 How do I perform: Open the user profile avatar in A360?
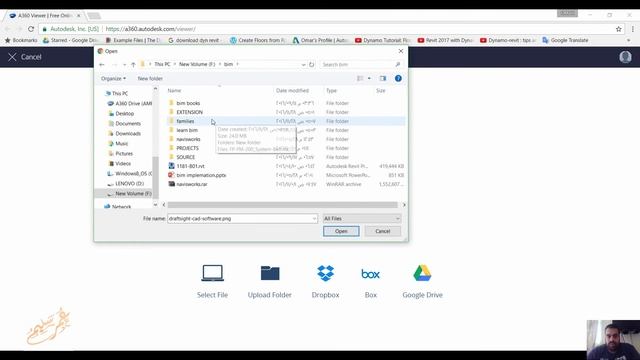625,57
